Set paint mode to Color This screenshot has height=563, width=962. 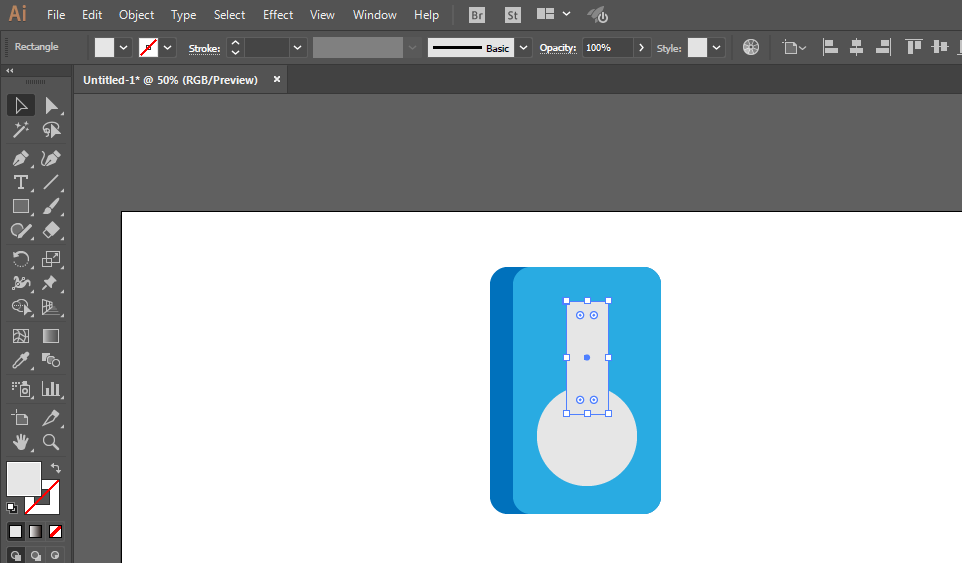pyautogui.click(x=15, y=532)
